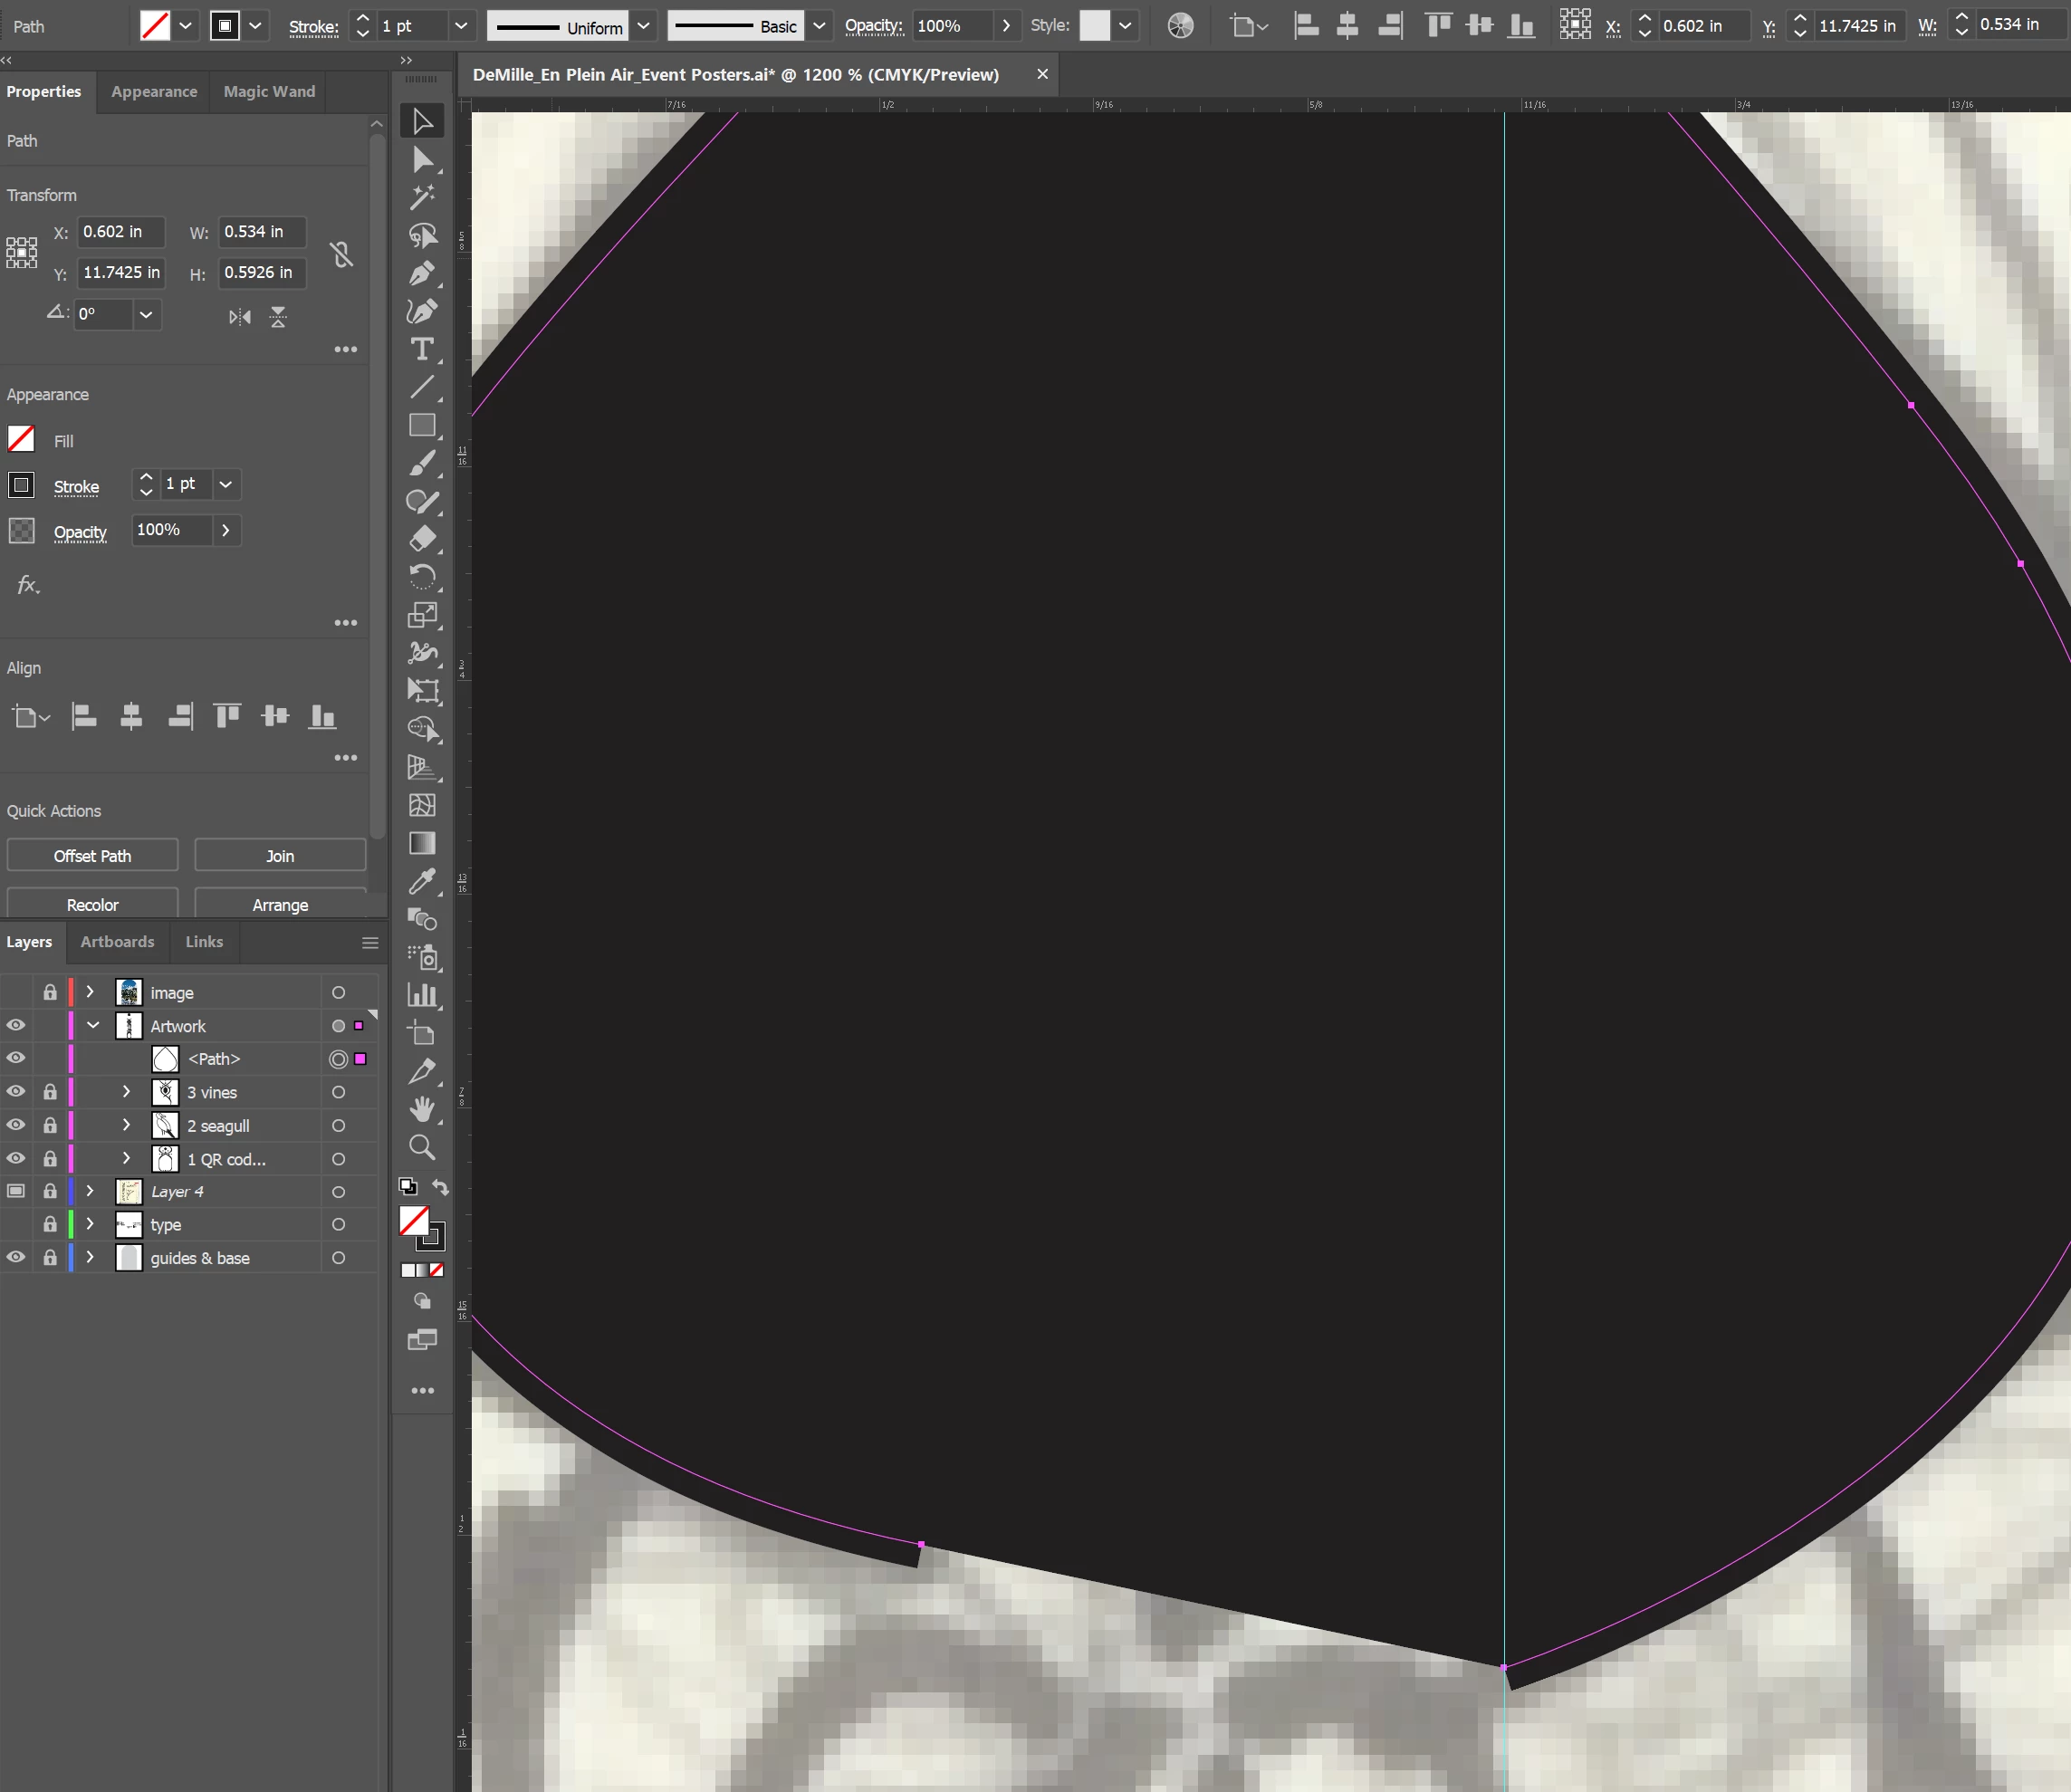Viewport: 2071px width, 1792px height.
Task: Select the Scale tool
Action: [422, 615]
